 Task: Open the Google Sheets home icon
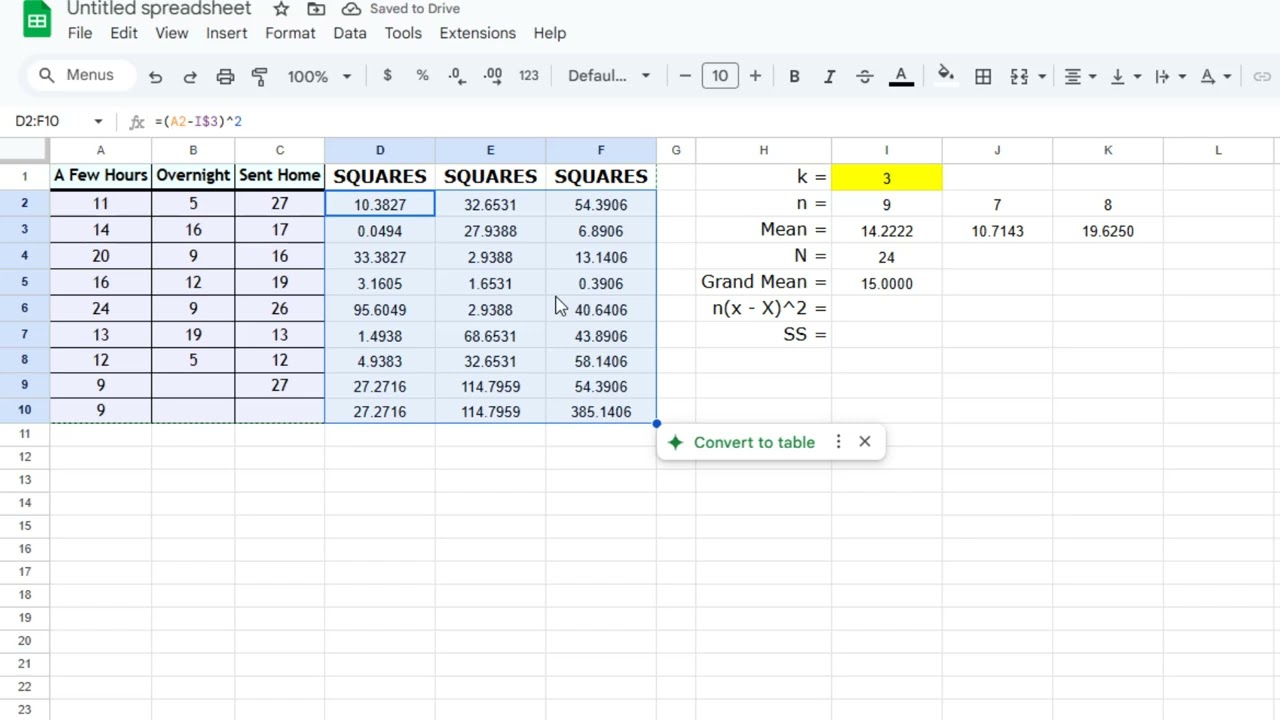[x=37, y=19]
